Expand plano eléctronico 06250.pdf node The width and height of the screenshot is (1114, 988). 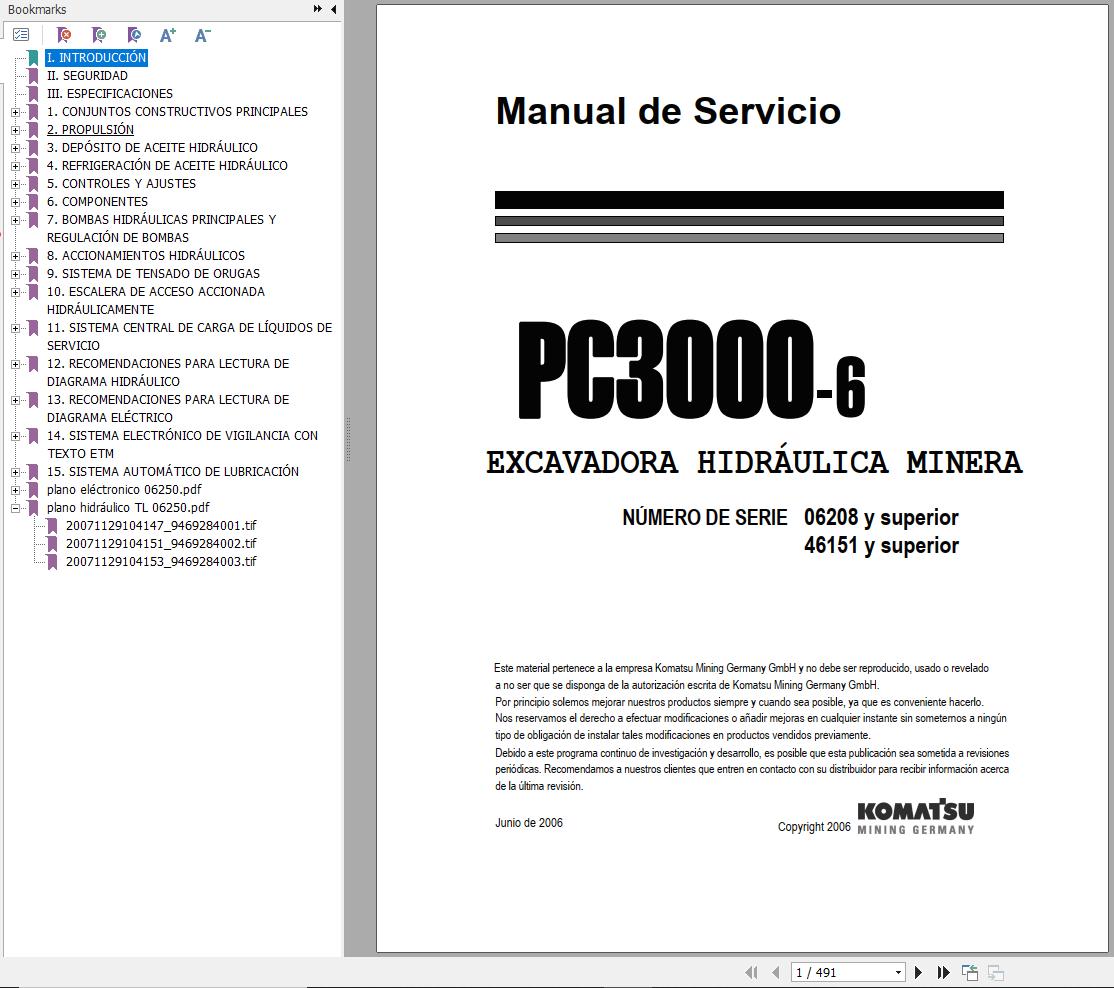[x=16, y=490]
